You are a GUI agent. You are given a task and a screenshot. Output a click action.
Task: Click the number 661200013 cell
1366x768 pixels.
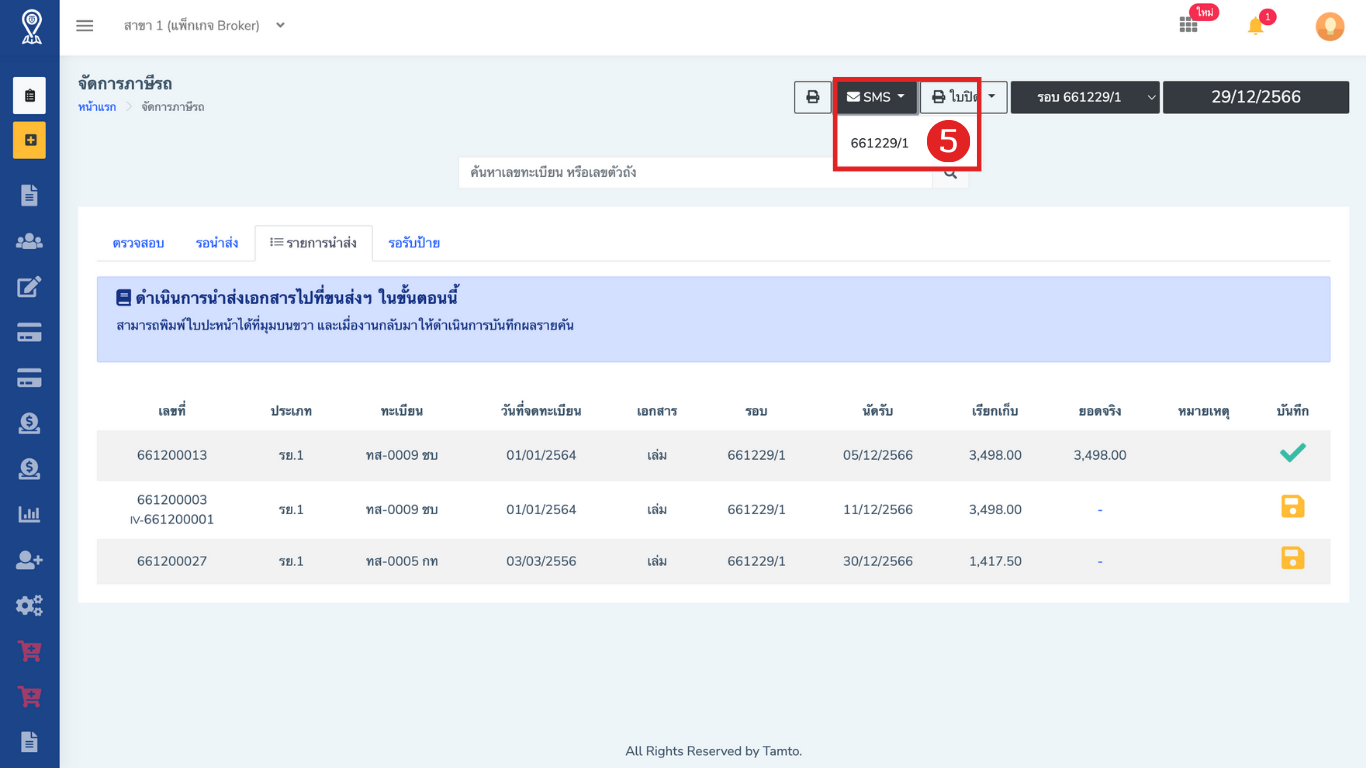tap(172, 455)
